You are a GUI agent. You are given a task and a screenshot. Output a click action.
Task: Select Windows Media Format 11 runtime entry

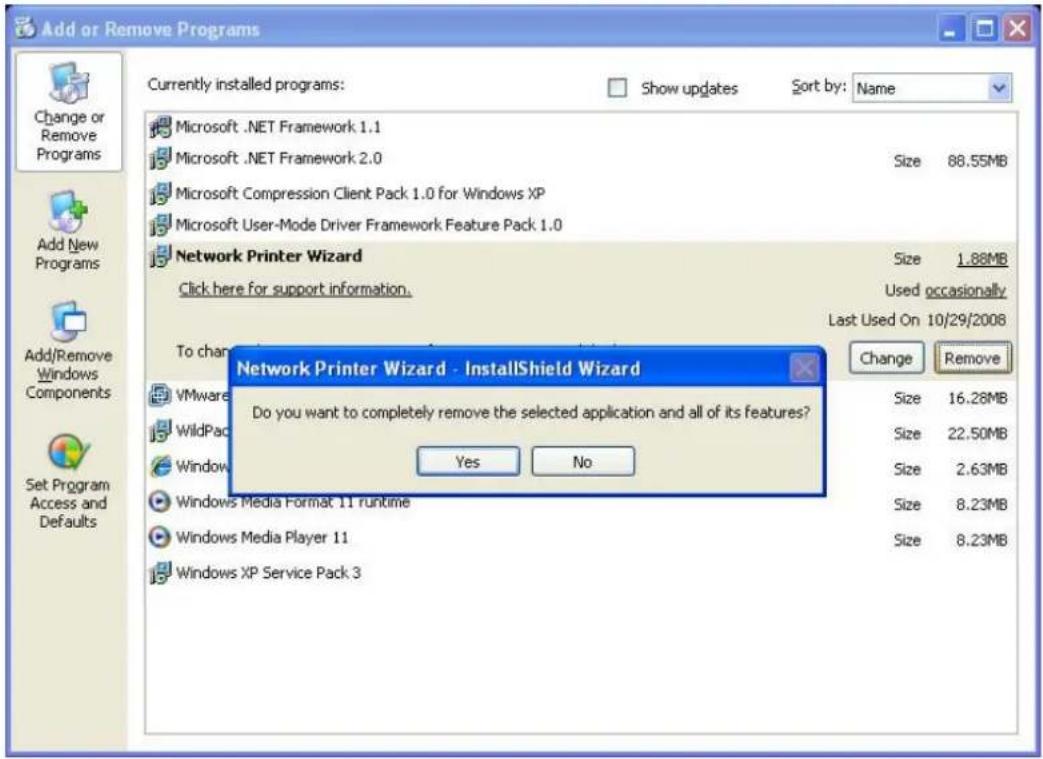click(x=293, y=502)
